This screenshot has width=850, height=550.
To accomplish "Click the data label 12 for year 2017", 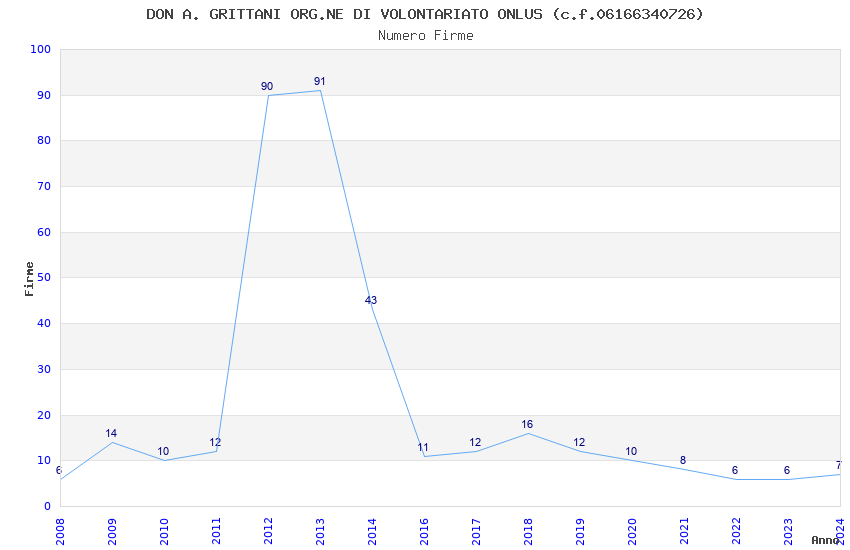I will pos(475,443).
